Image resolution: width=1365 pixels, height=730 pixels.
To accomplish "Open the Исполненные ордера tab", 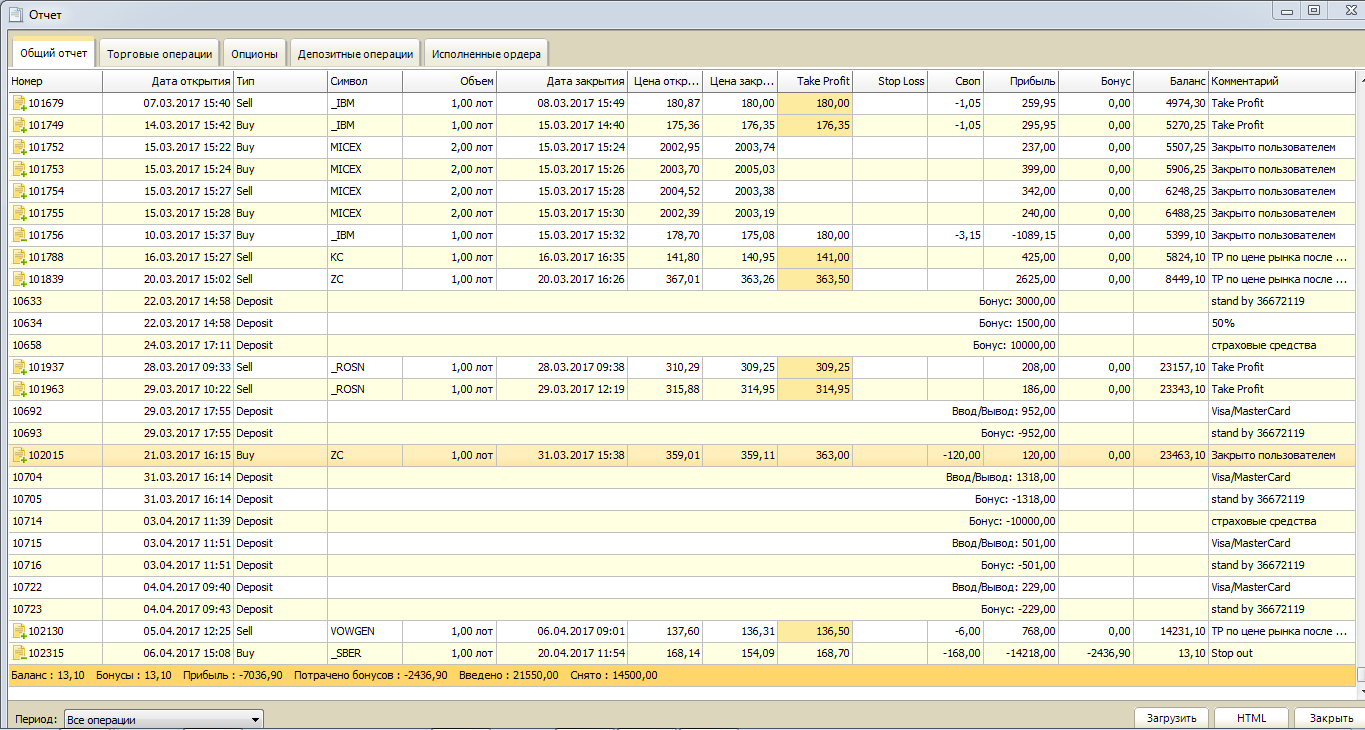I will pos(487,54).
